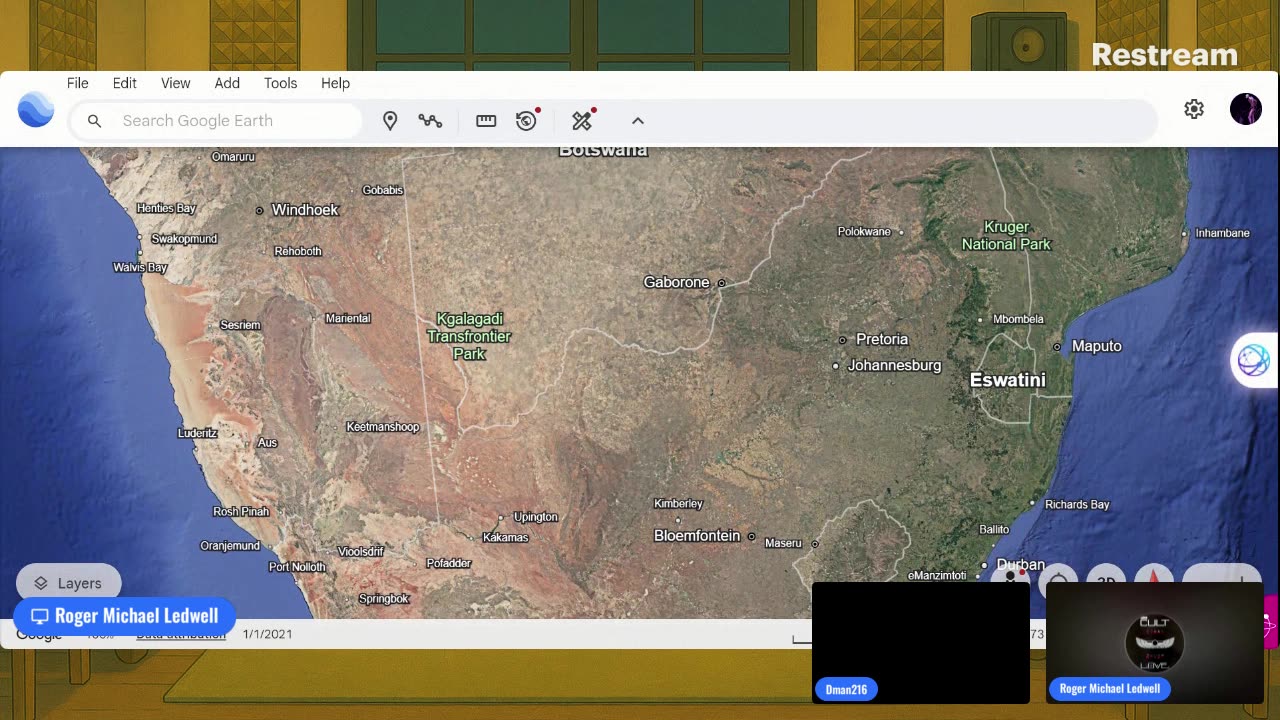Click the Johannesburg city label
1280x720 pixels.
click(894, 365)
